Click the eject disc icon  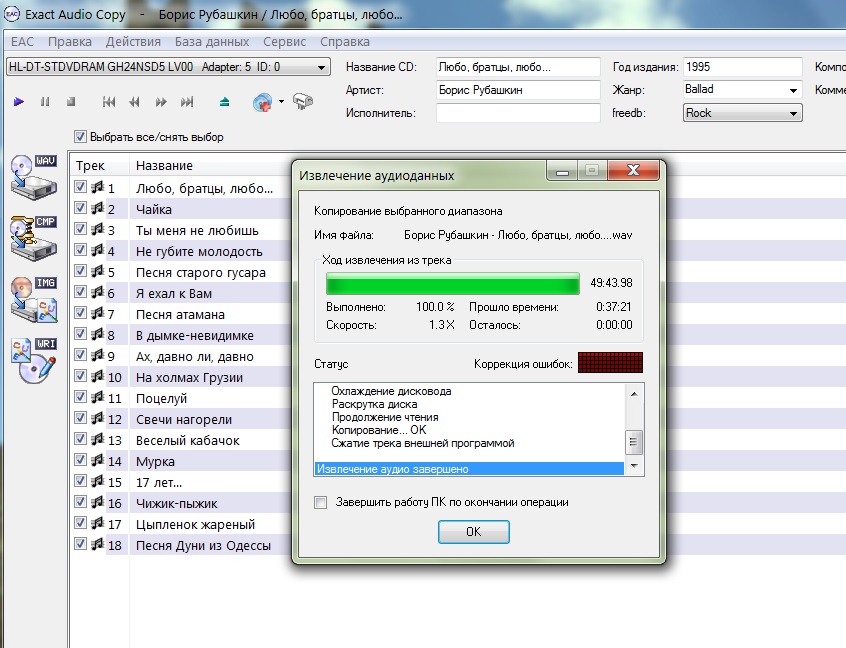(224, 102)
